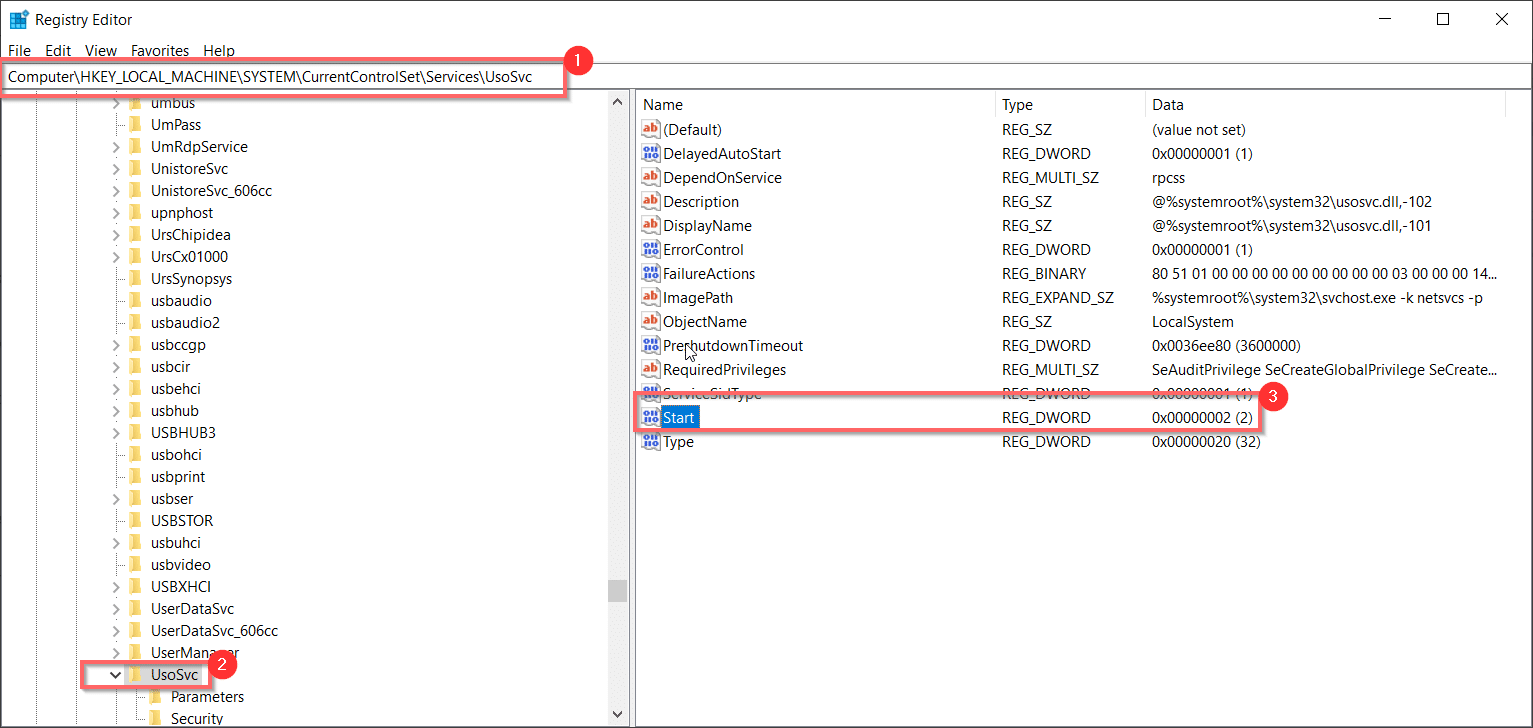The width and height of the screenshot is (1533, 728).
Task: Open the Favorites menu
Action: point(160,50)
